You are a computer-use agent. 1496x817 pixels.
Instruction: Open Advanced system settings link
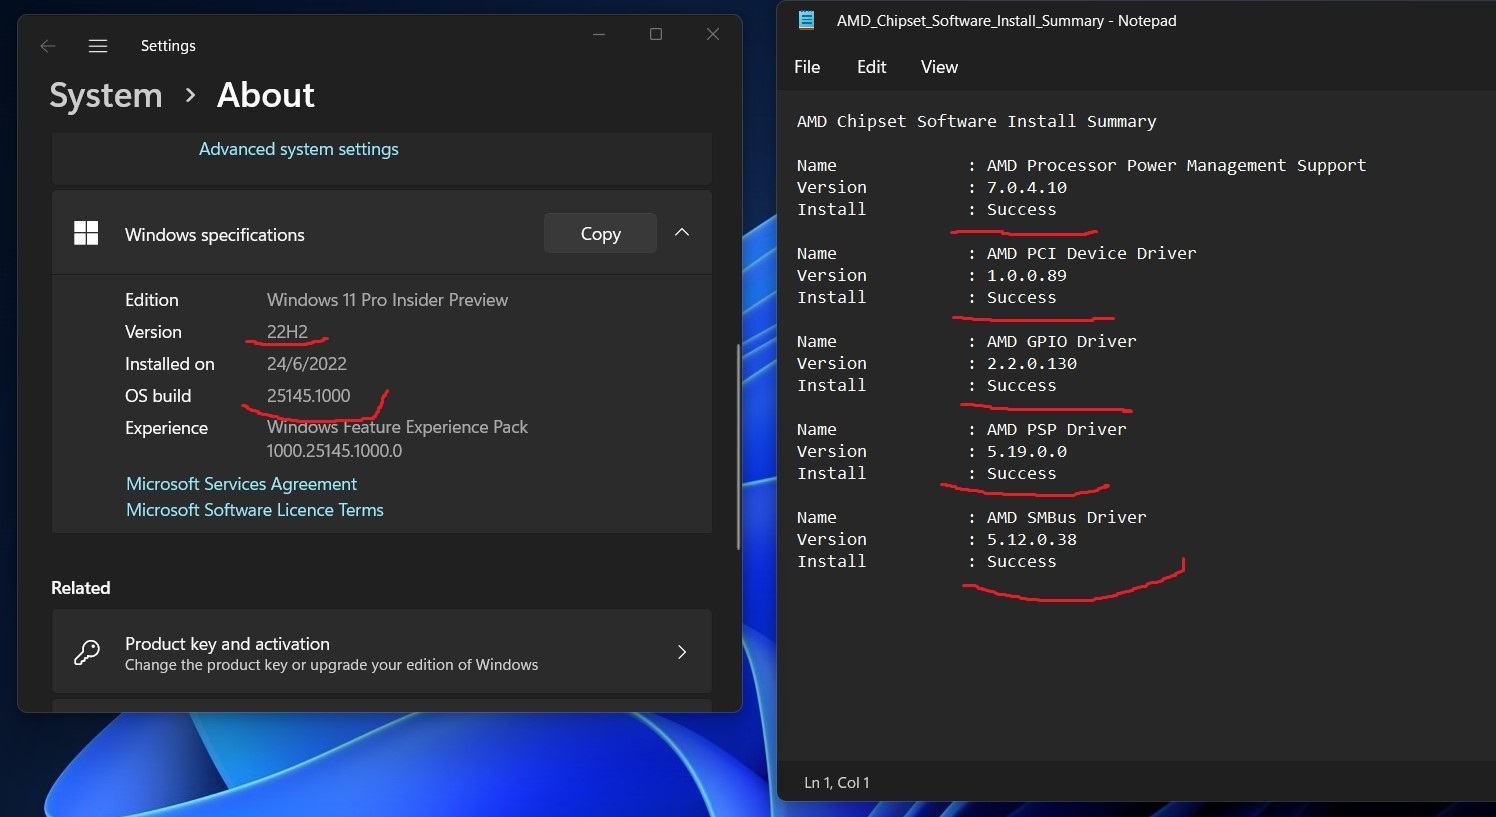click(x=298, y=149)
